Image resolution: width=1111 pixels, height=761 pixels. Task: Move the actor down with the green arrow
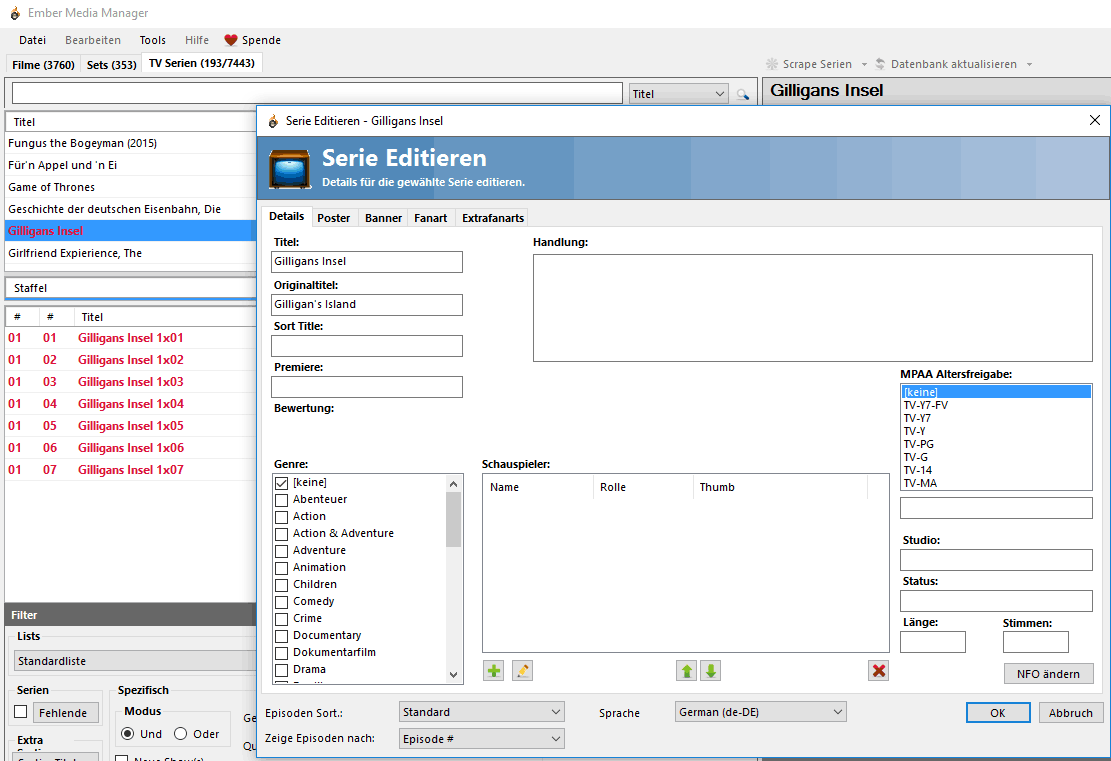pos(711,670)
